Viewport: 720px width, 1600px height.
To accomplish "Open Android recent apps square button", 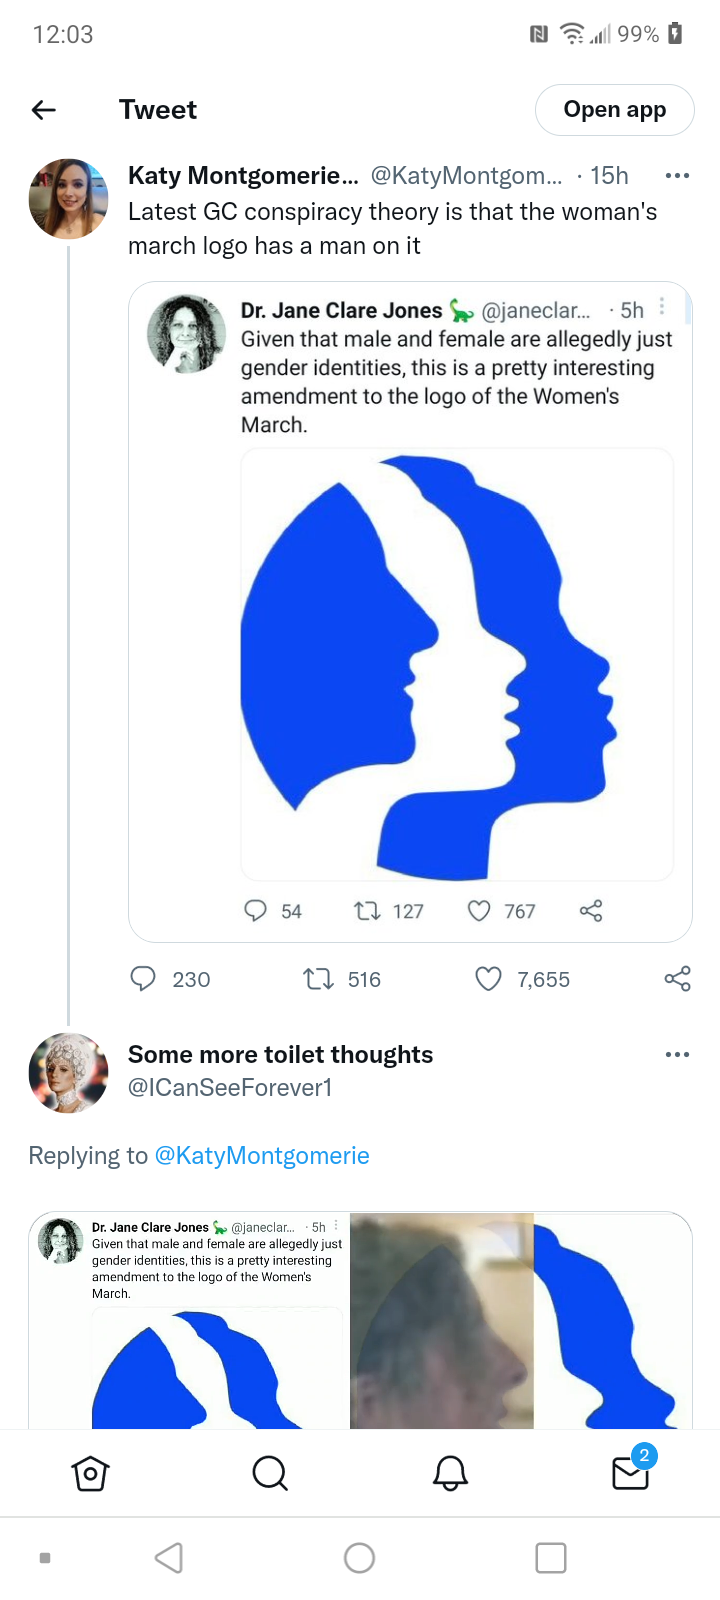I will 551,1558.
